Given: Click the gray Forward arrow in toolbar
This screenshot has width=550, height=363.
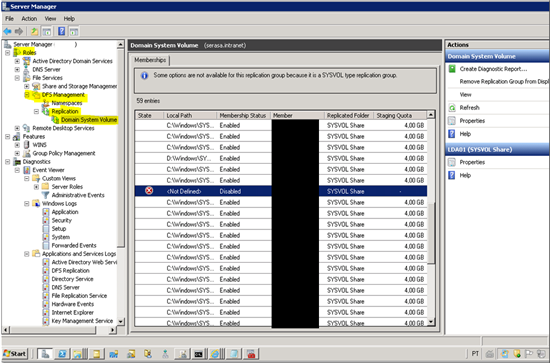Looking at the screenshot, I should [x=19, y=32].
